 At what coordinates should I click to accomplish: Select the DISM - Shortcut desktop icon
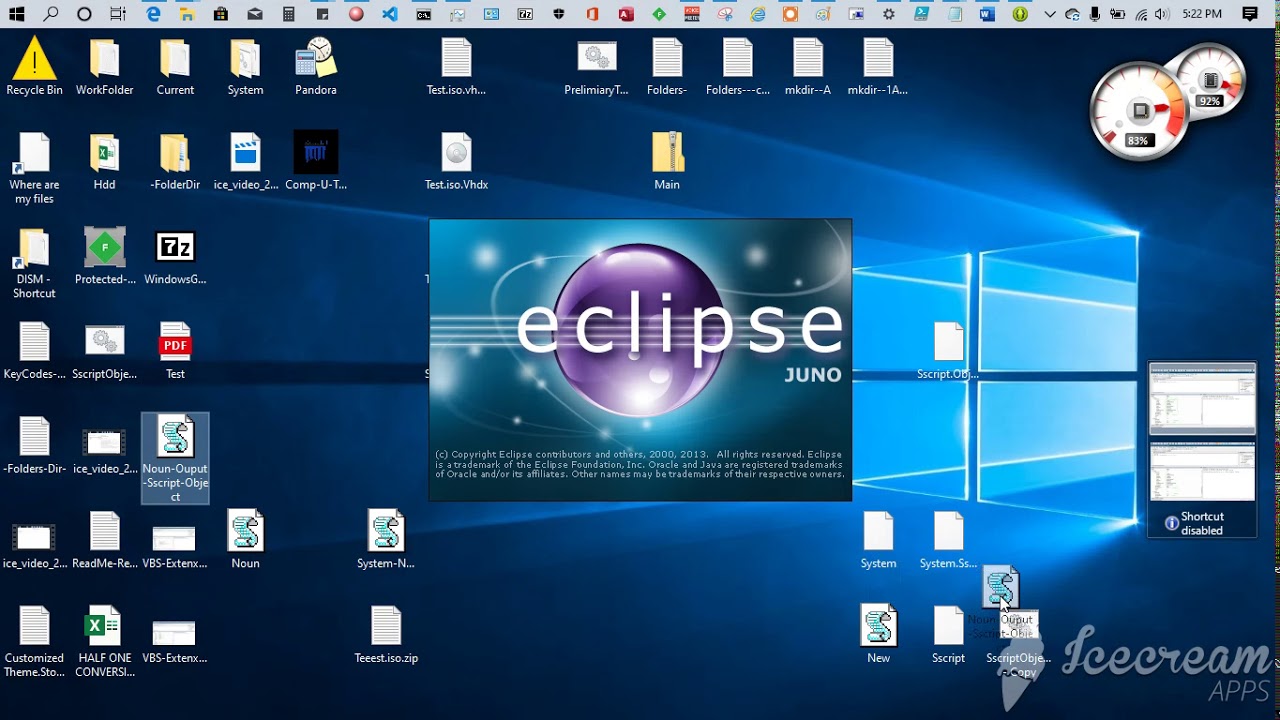[34, 263]
